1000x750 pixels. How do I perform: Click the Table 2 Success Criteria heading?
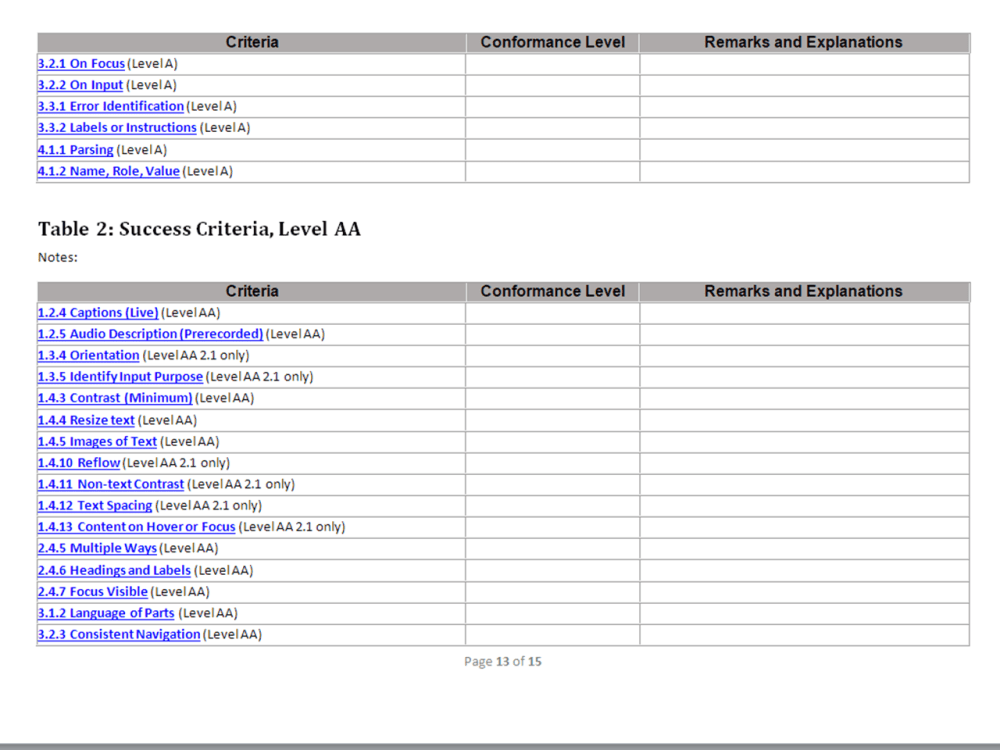[x=199, y=228]
